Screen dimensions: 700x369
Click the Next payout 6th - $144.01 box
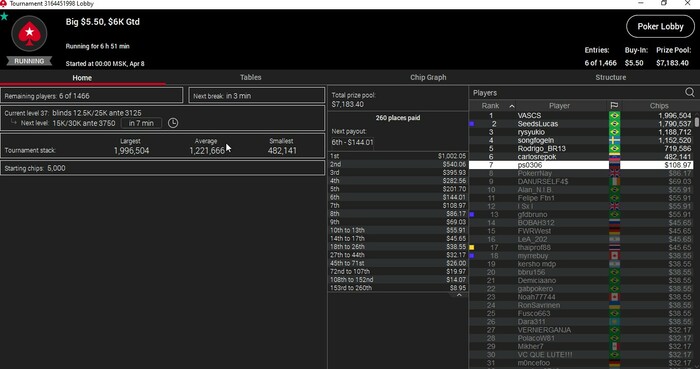click(x=352, y=142)
